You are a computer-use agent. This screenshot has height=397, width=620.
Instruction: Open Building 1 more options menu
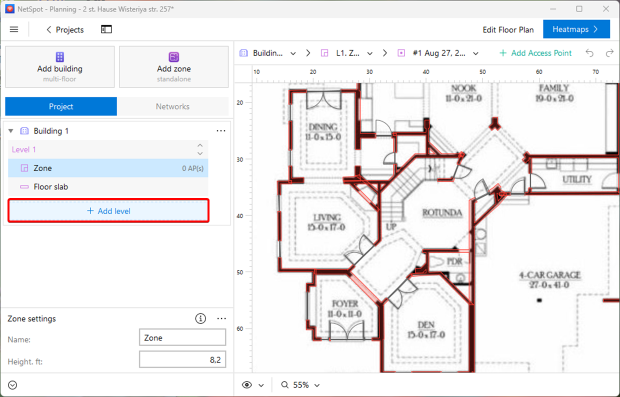221,131
